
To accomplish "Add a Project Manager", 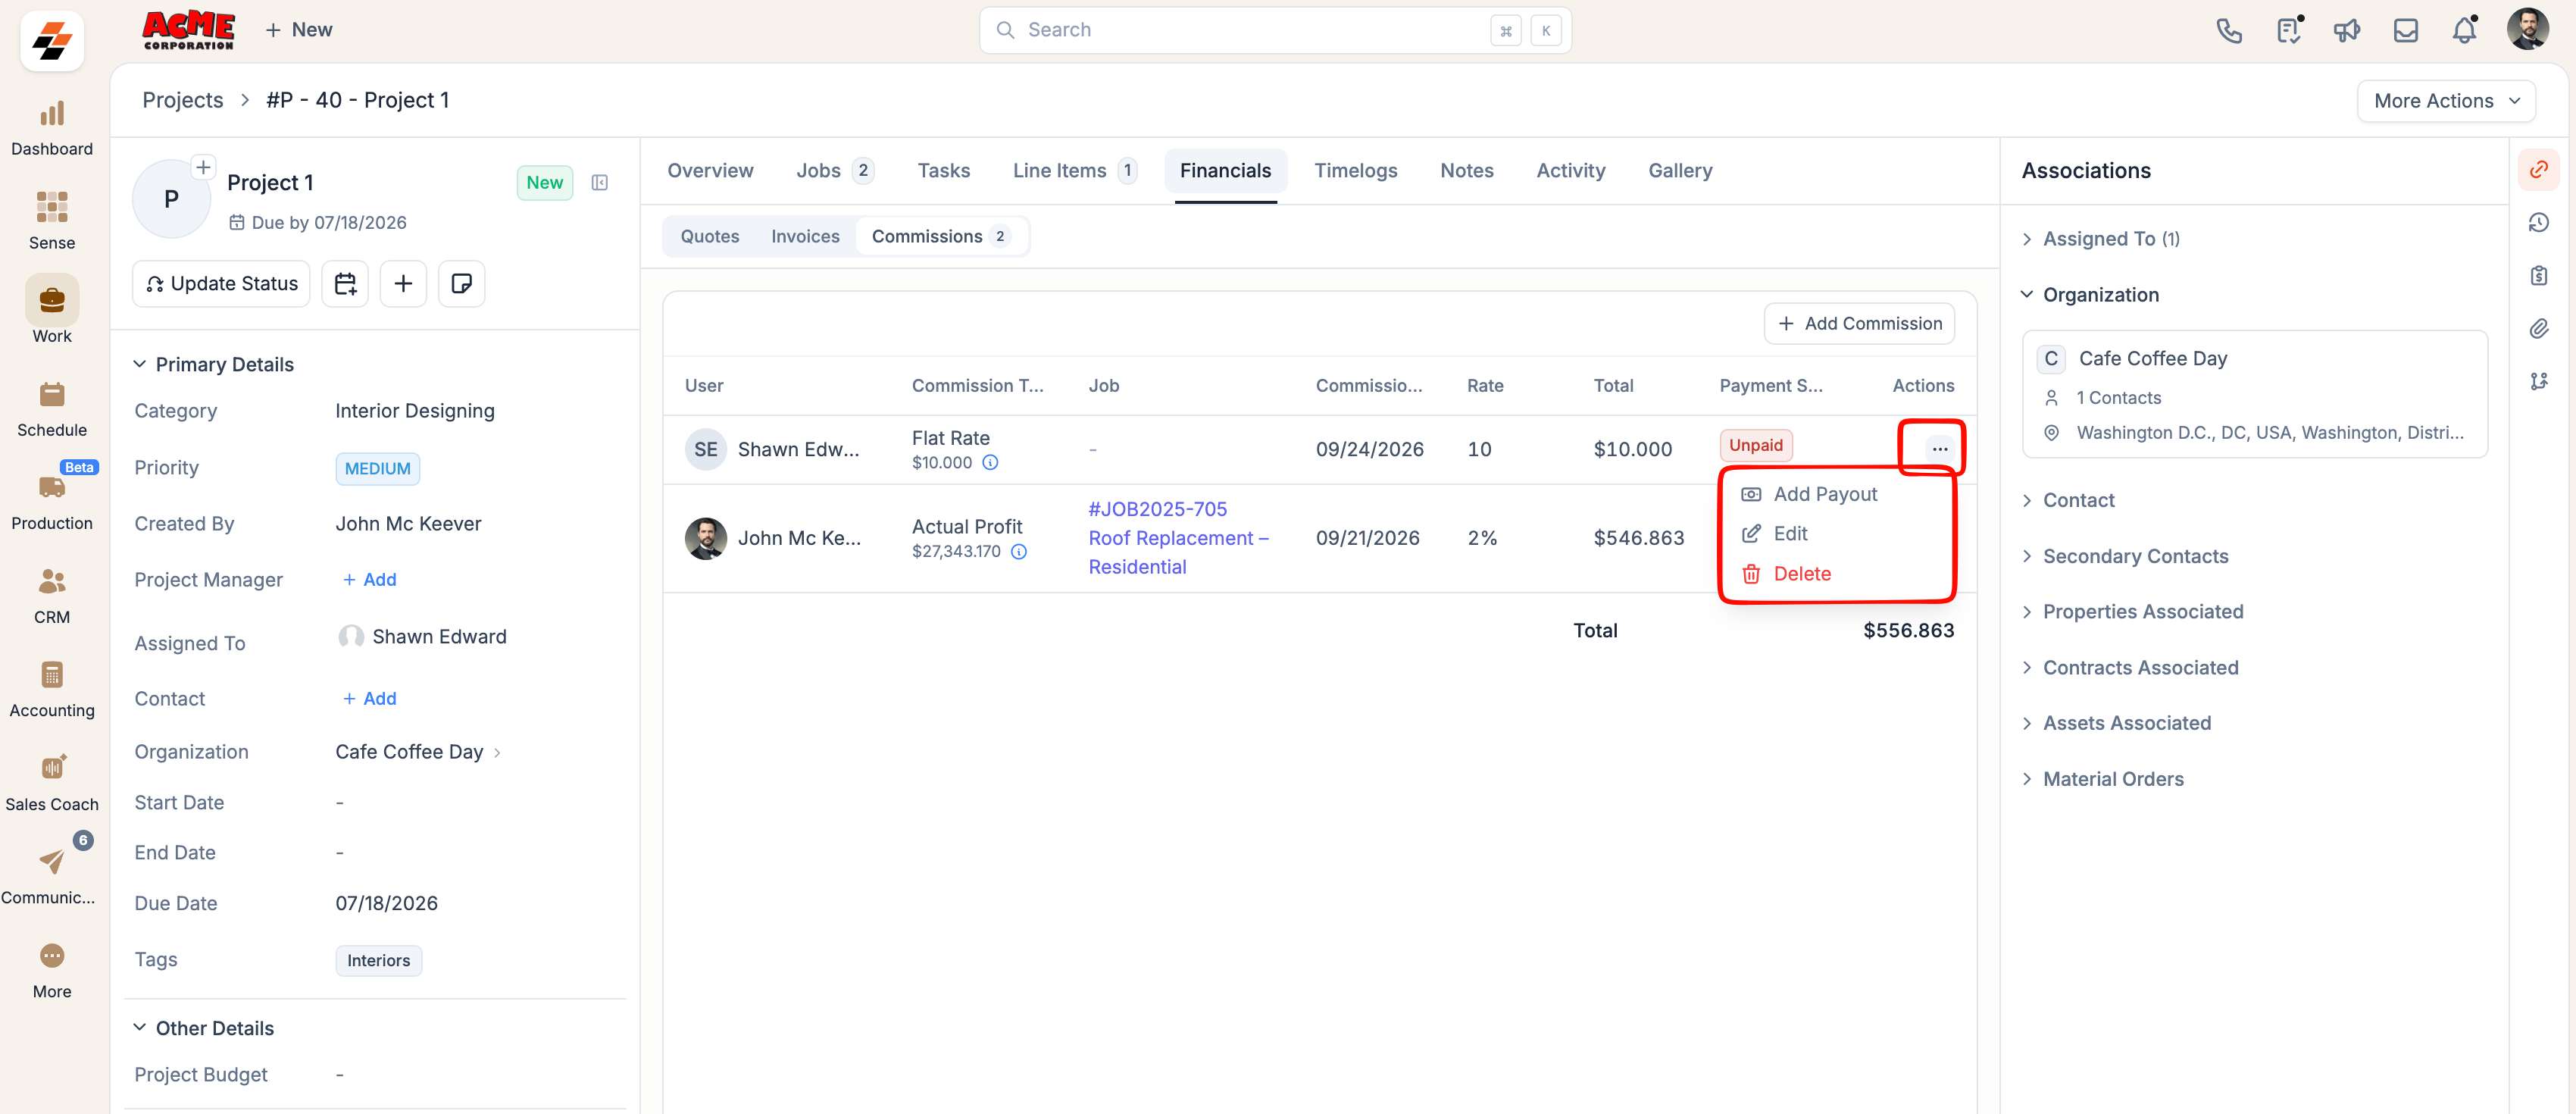I will (369, 580).
